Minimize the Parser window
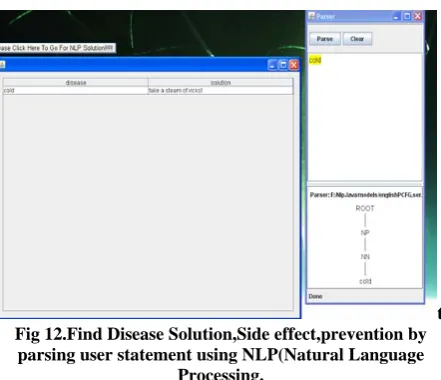Screen dimensions: 441x380 (396, 16)
